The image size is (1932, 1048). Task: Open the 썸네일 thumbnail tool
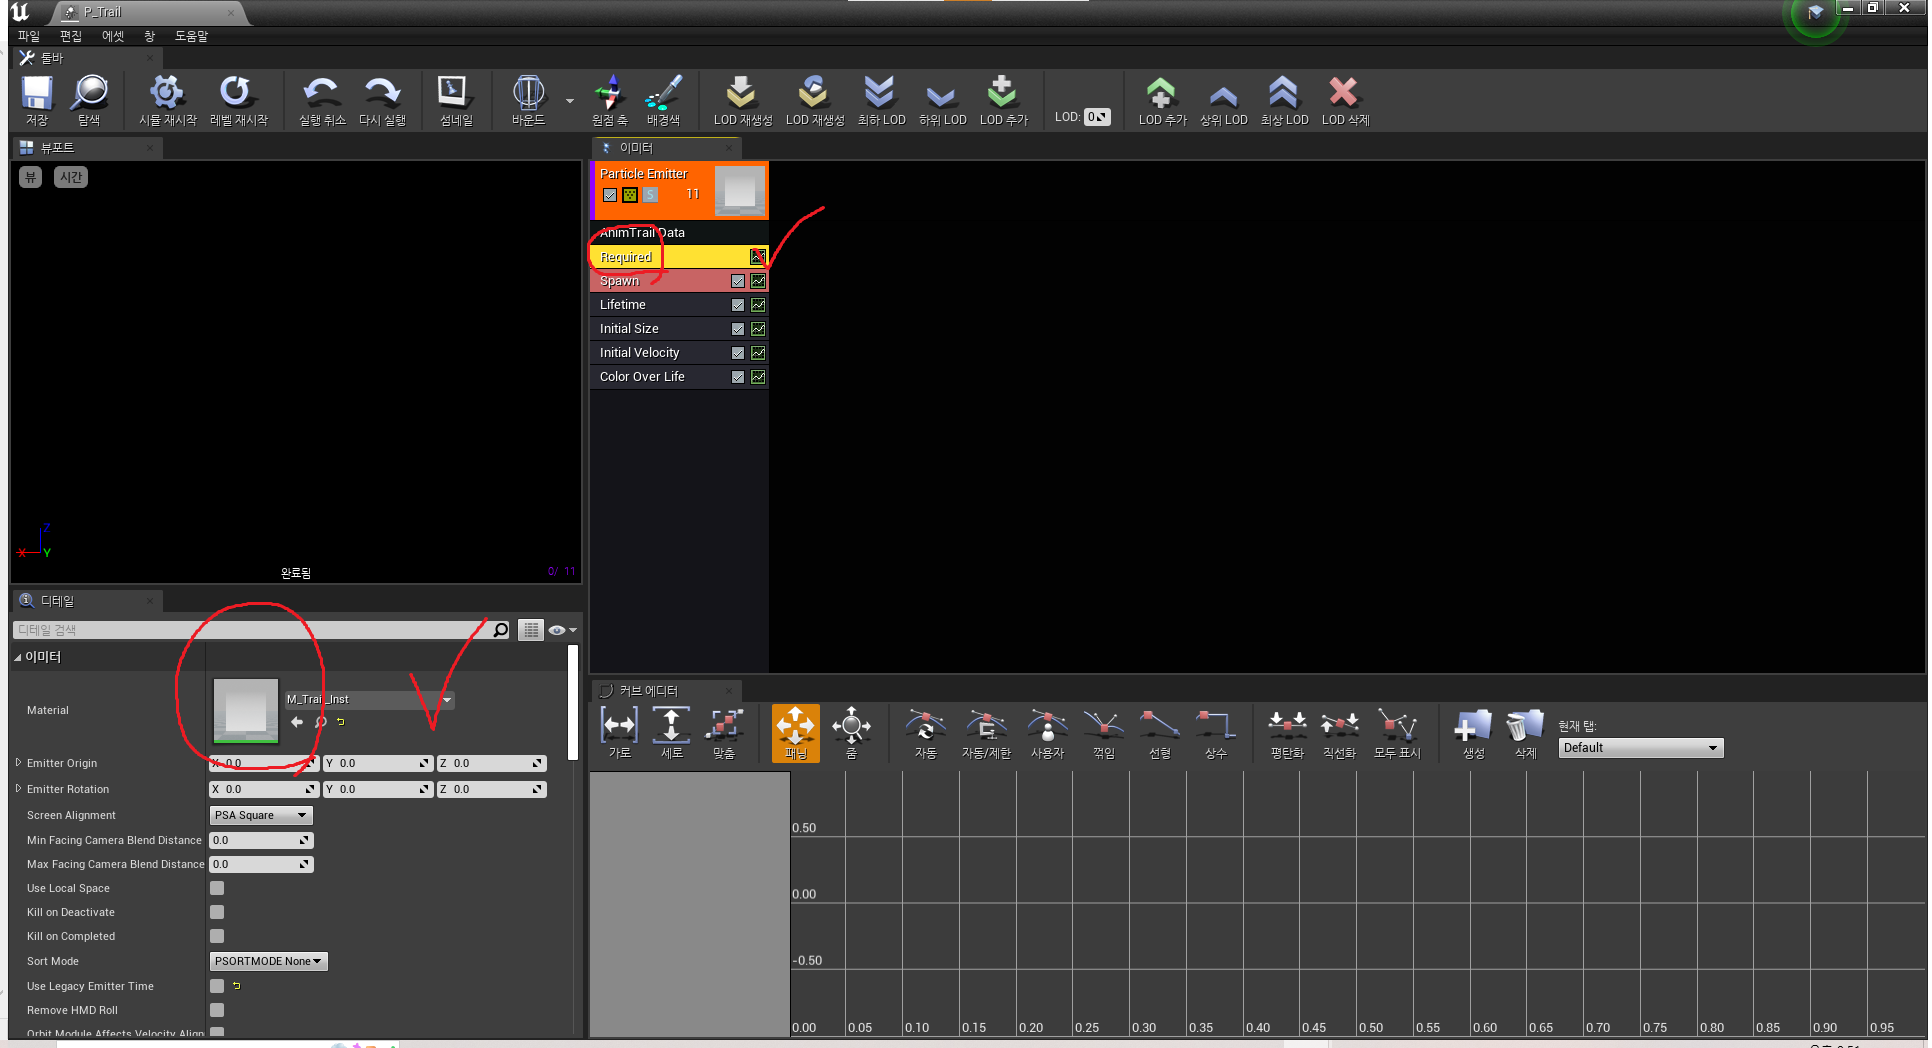pos(456,101)
